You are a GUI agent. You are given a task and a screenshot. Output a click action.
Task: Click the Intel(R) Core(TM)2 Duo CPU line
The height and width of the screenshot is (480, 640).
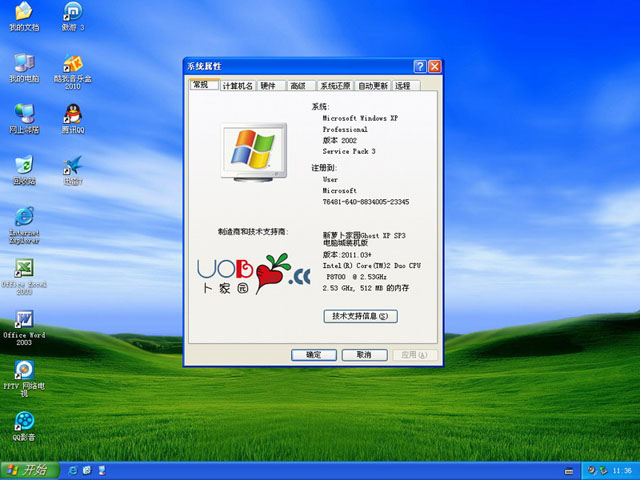point(372,265)
